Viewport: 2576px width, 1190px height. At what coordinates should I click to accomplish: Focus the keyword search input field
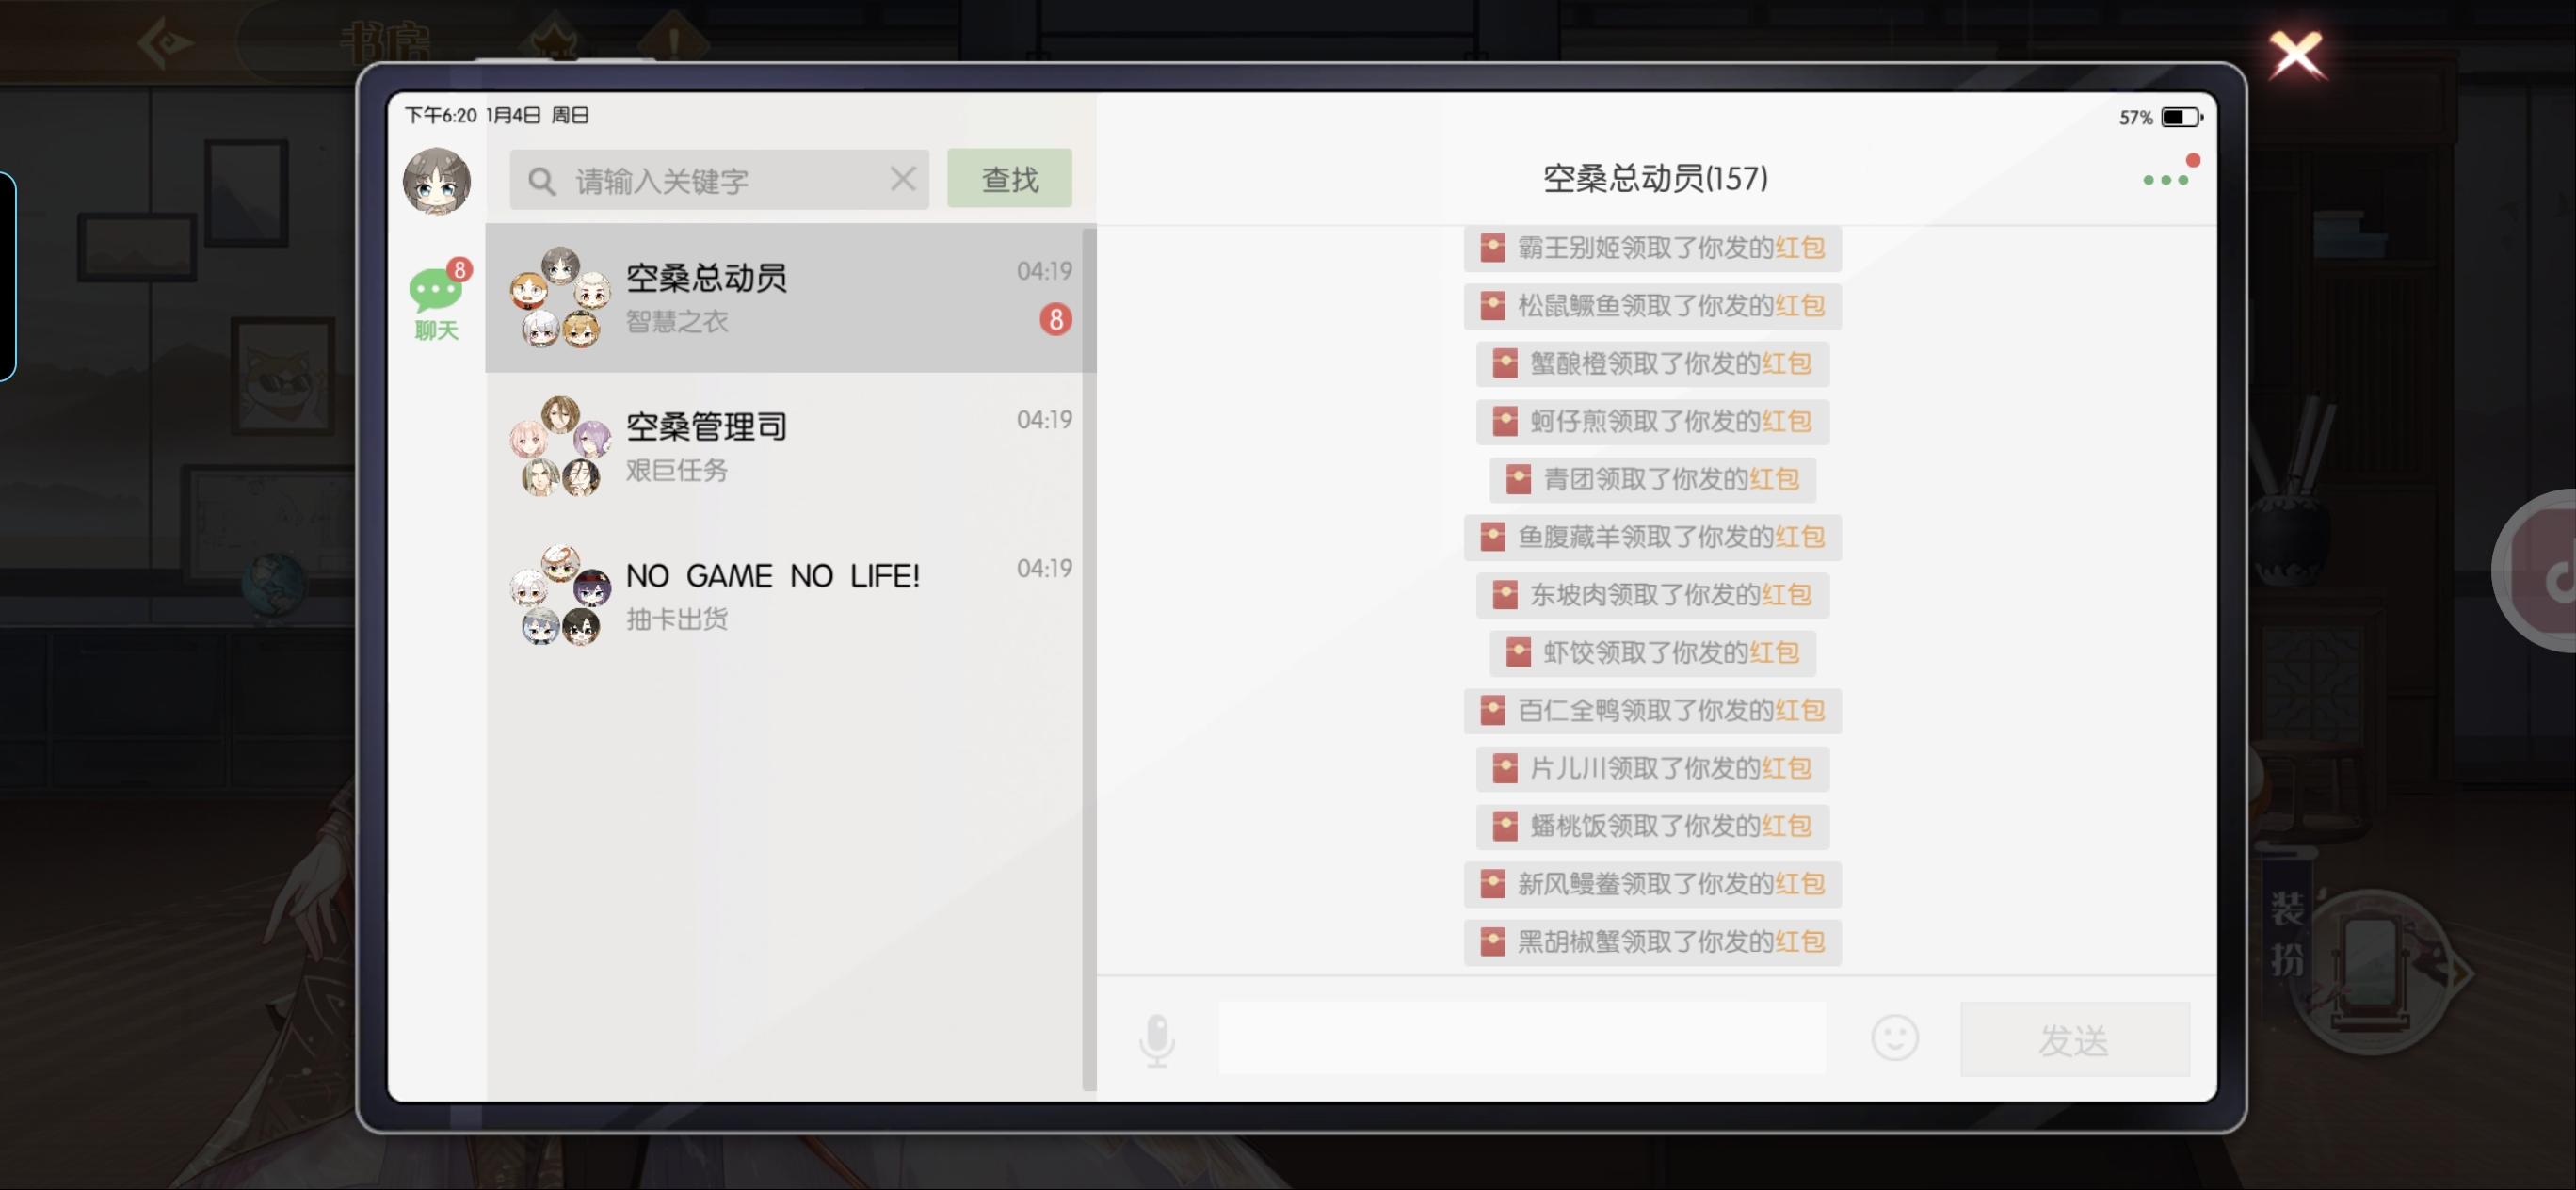point(719,180)
